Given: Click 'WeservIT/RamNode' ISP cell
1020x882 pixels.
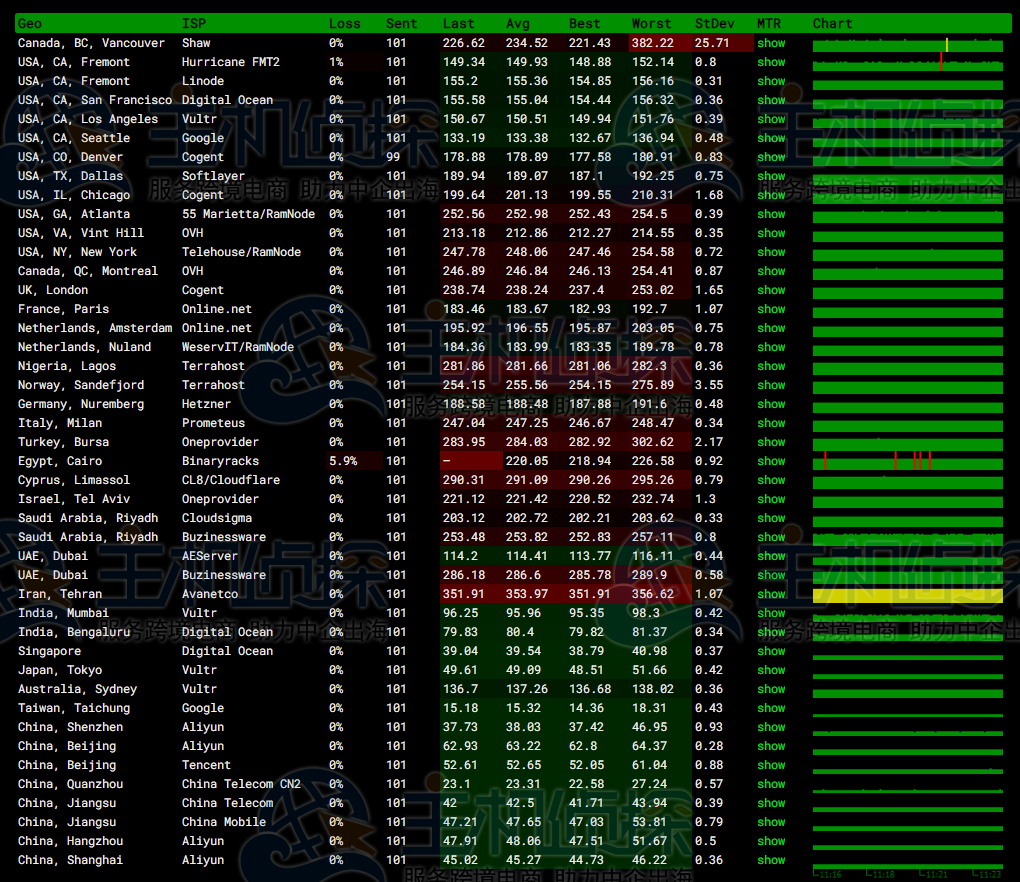Looking at the screenshot, I should [237, 347].
